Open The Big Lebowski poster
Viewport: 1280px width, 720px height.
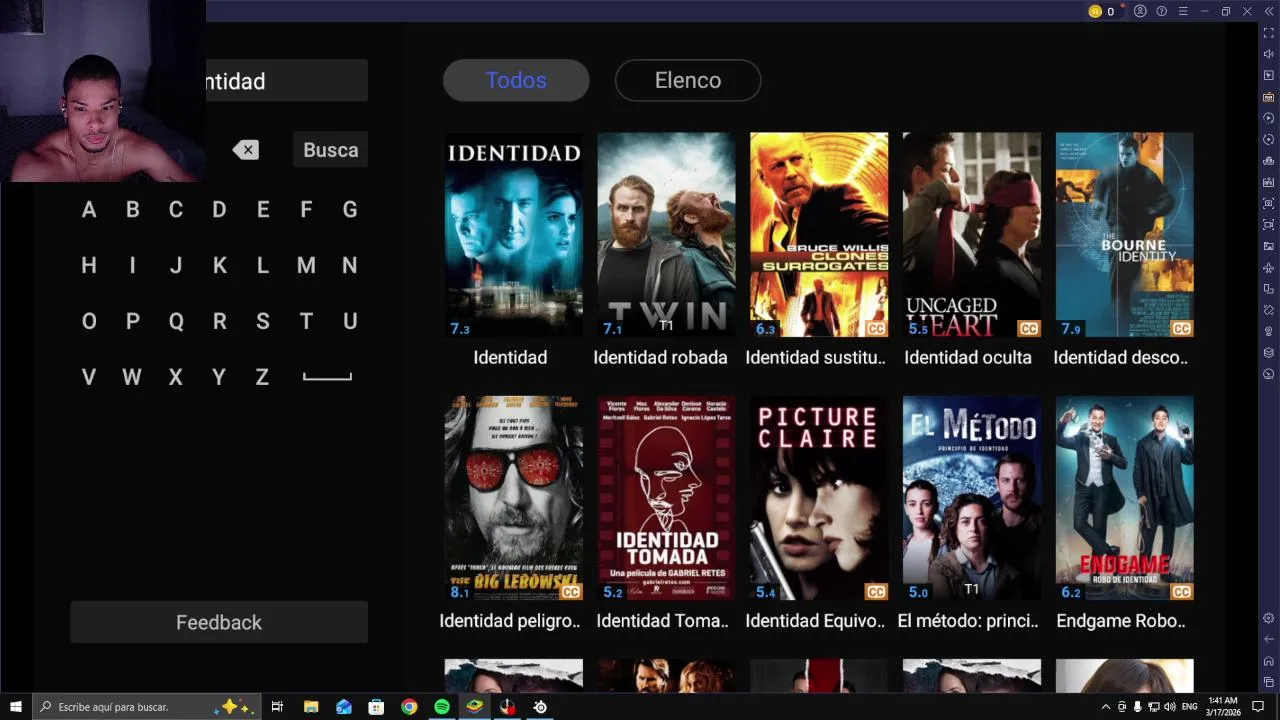(513, 499)
